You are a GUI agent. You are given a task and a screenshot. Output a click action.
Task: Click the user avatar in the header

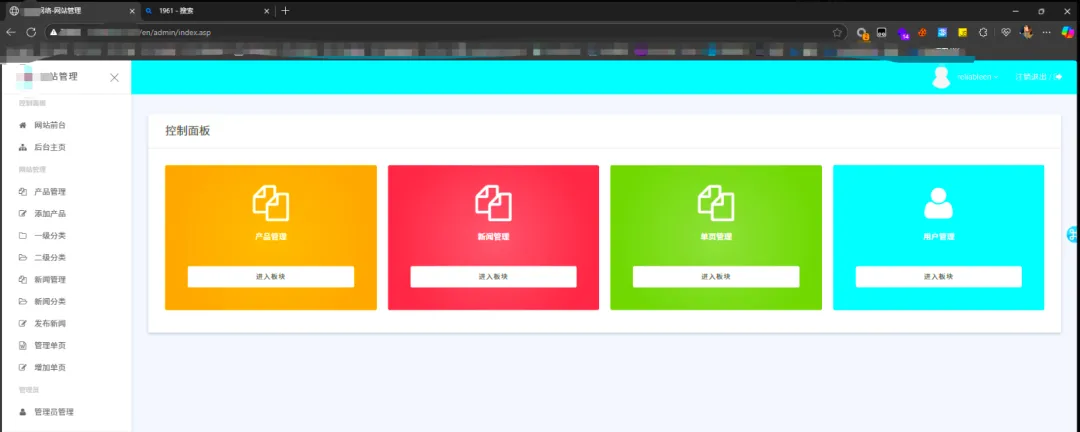pyautogui.click(x=941, y=77)
